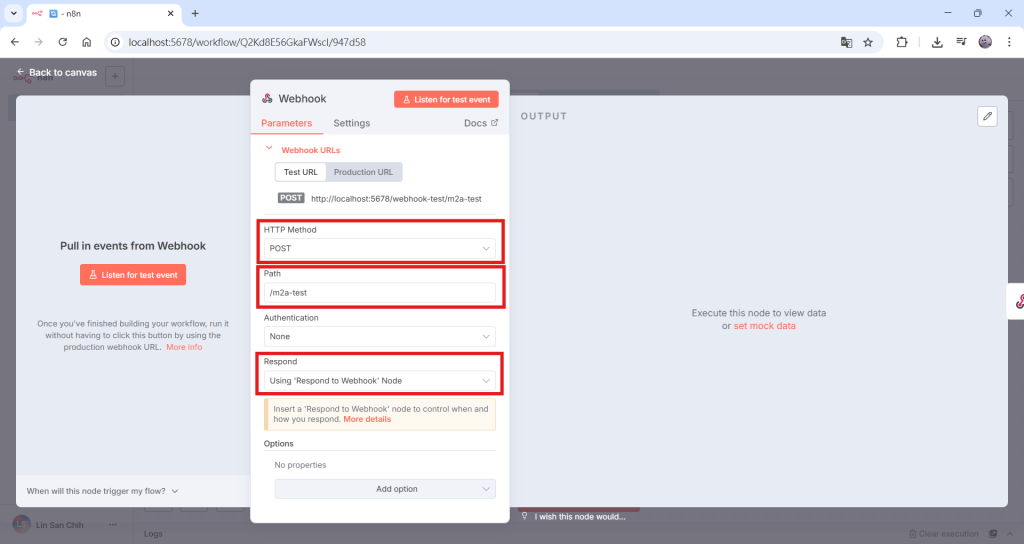Click the browser home icon

(x=86, y=42)
